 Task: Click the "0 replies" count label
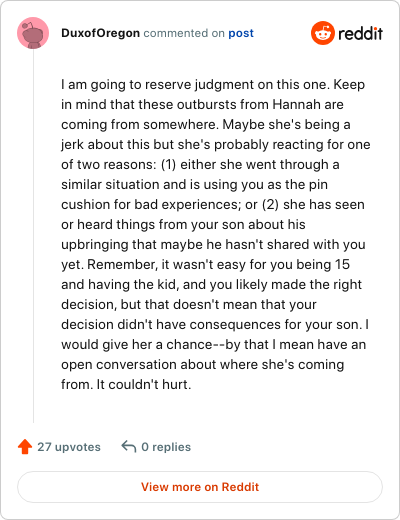[x=166, y=447]
